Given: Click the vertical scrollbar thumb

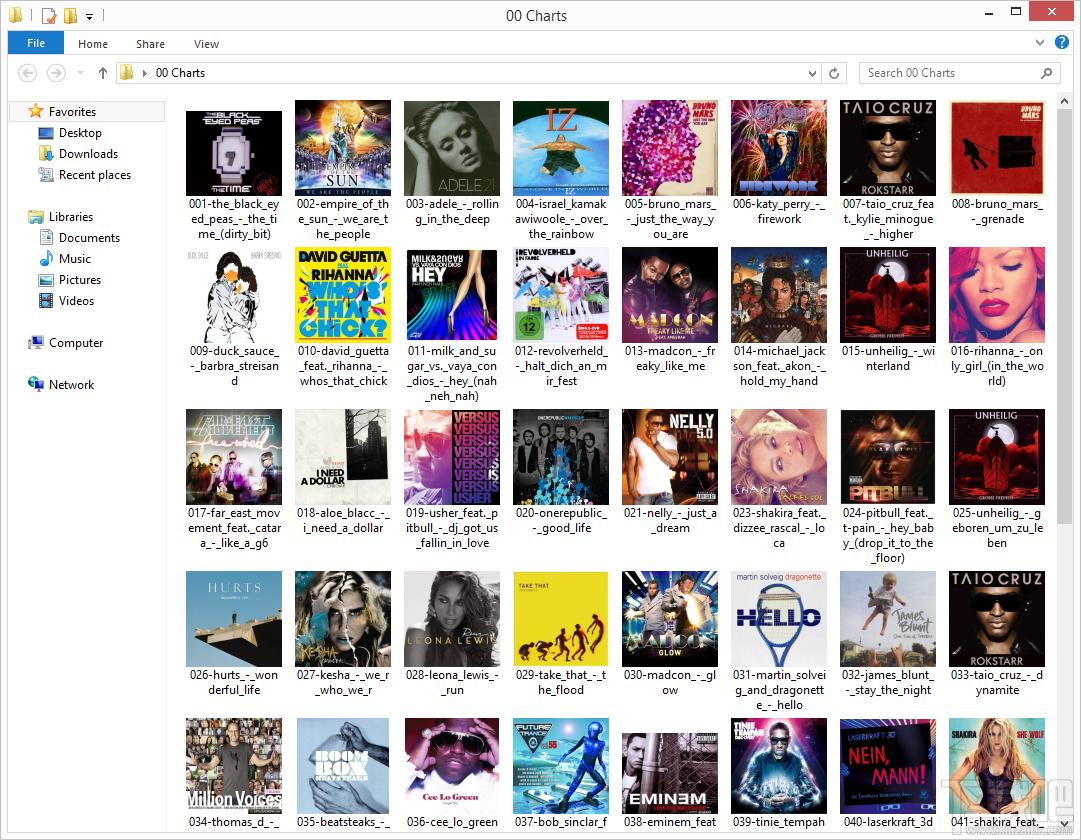Looking at the screenshot, I should [x=1064, y=317].
